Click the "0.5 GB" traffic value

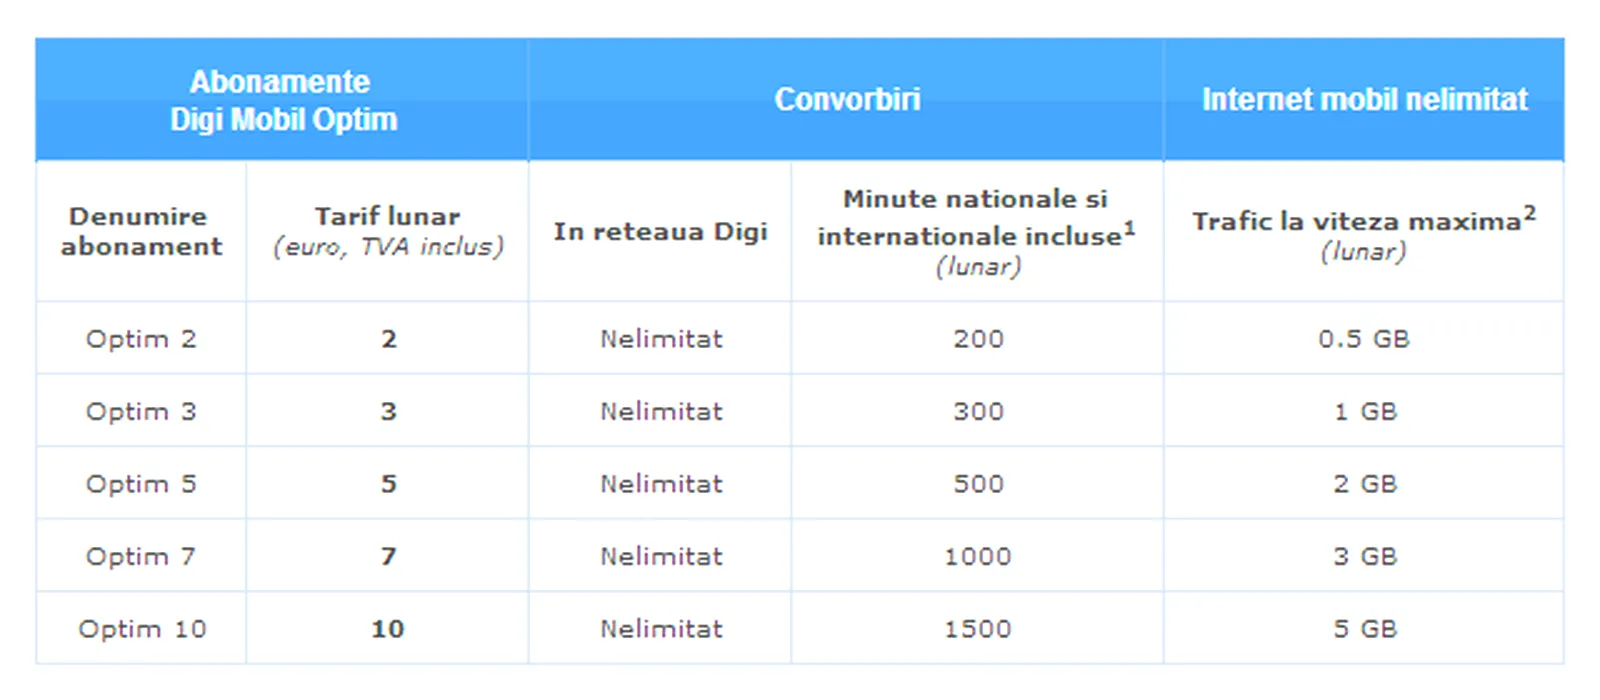point(1363,339)
